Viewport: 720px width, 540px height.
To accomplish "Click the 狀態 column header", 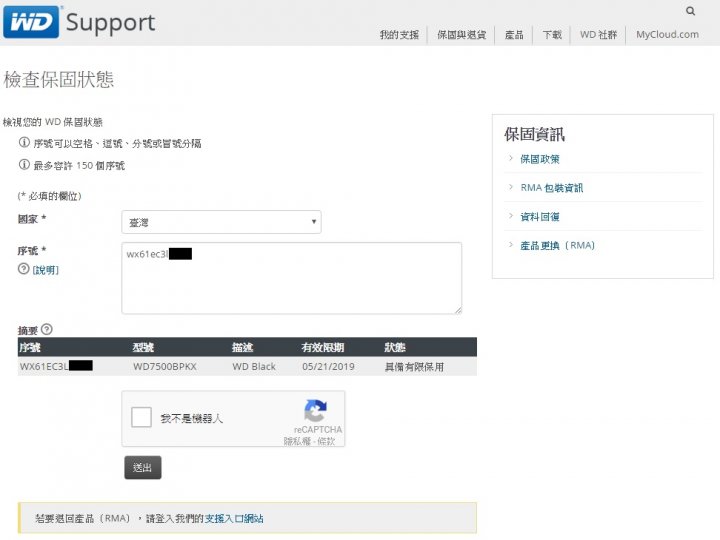I will (395, 348).
